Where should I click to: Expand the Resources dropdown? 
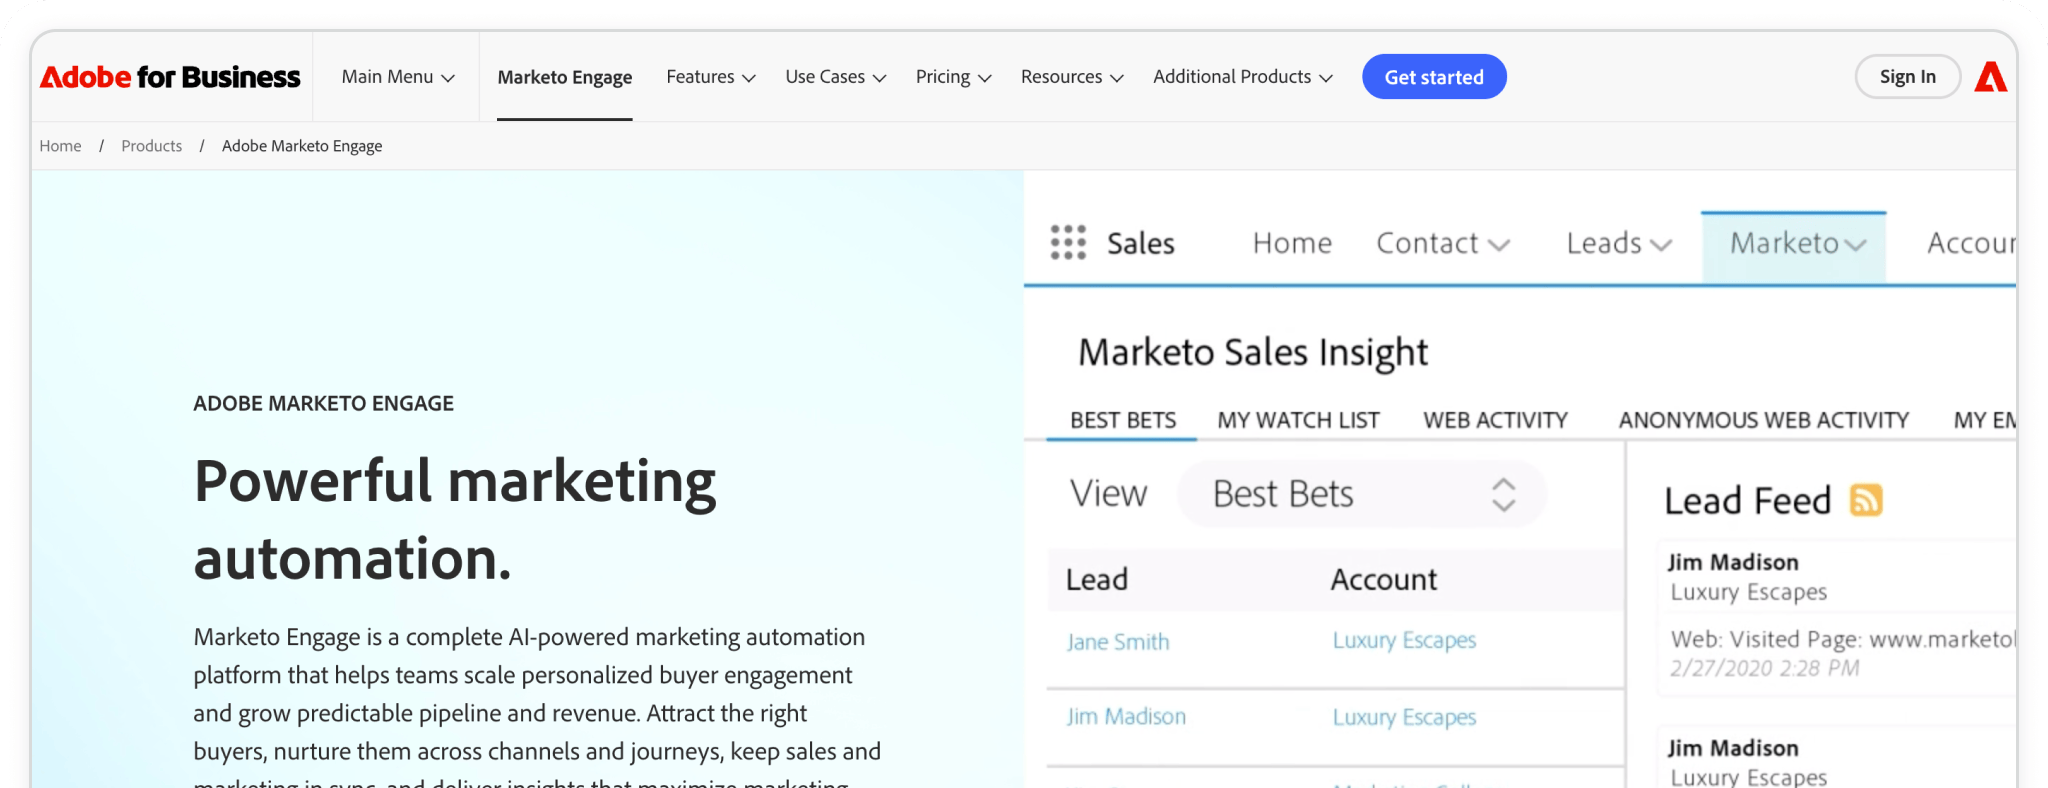point(1072,77)
